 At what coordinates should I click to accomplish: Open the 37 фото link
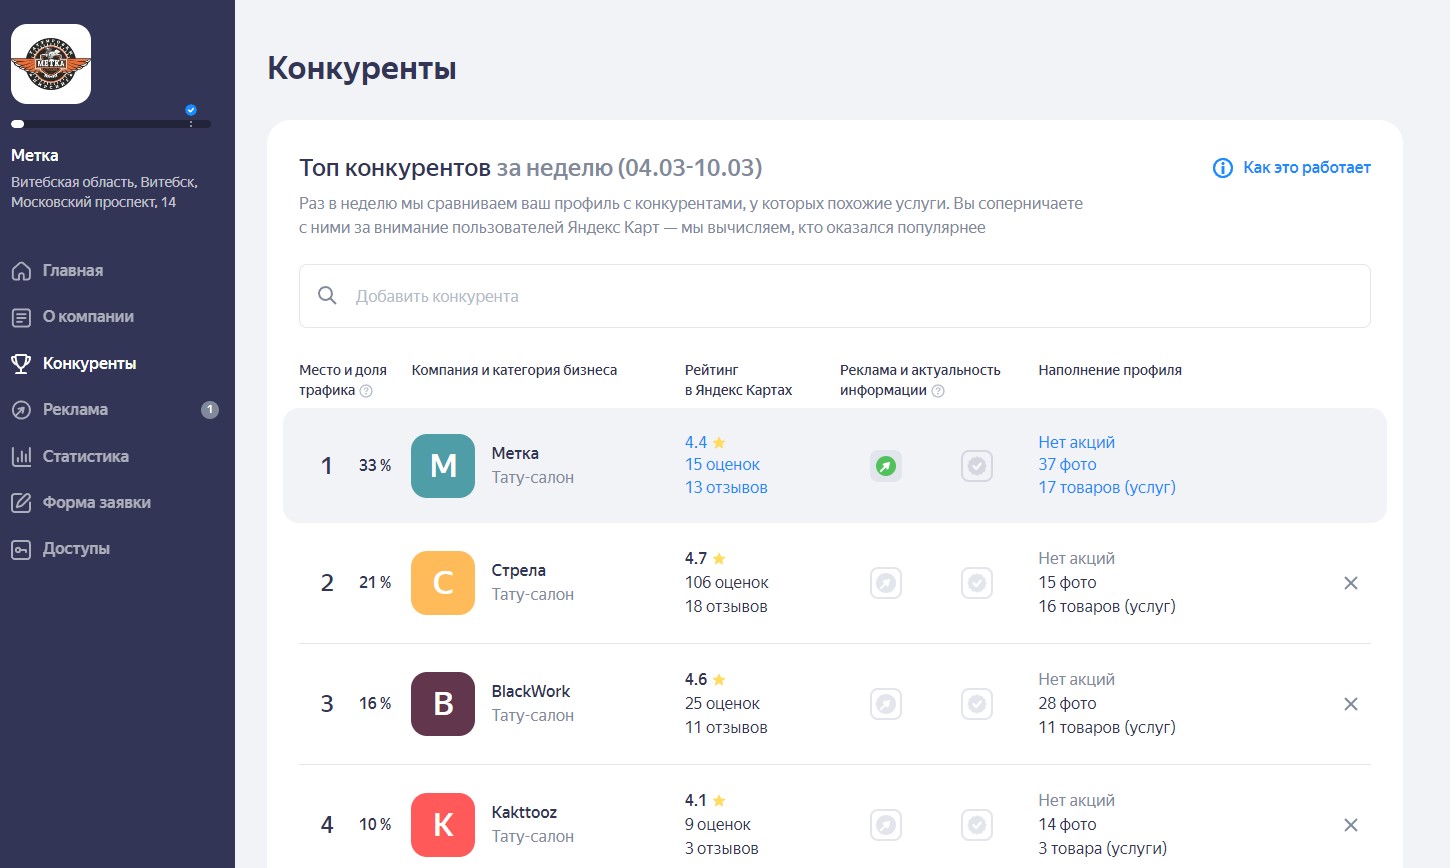tap(1067, 465)
